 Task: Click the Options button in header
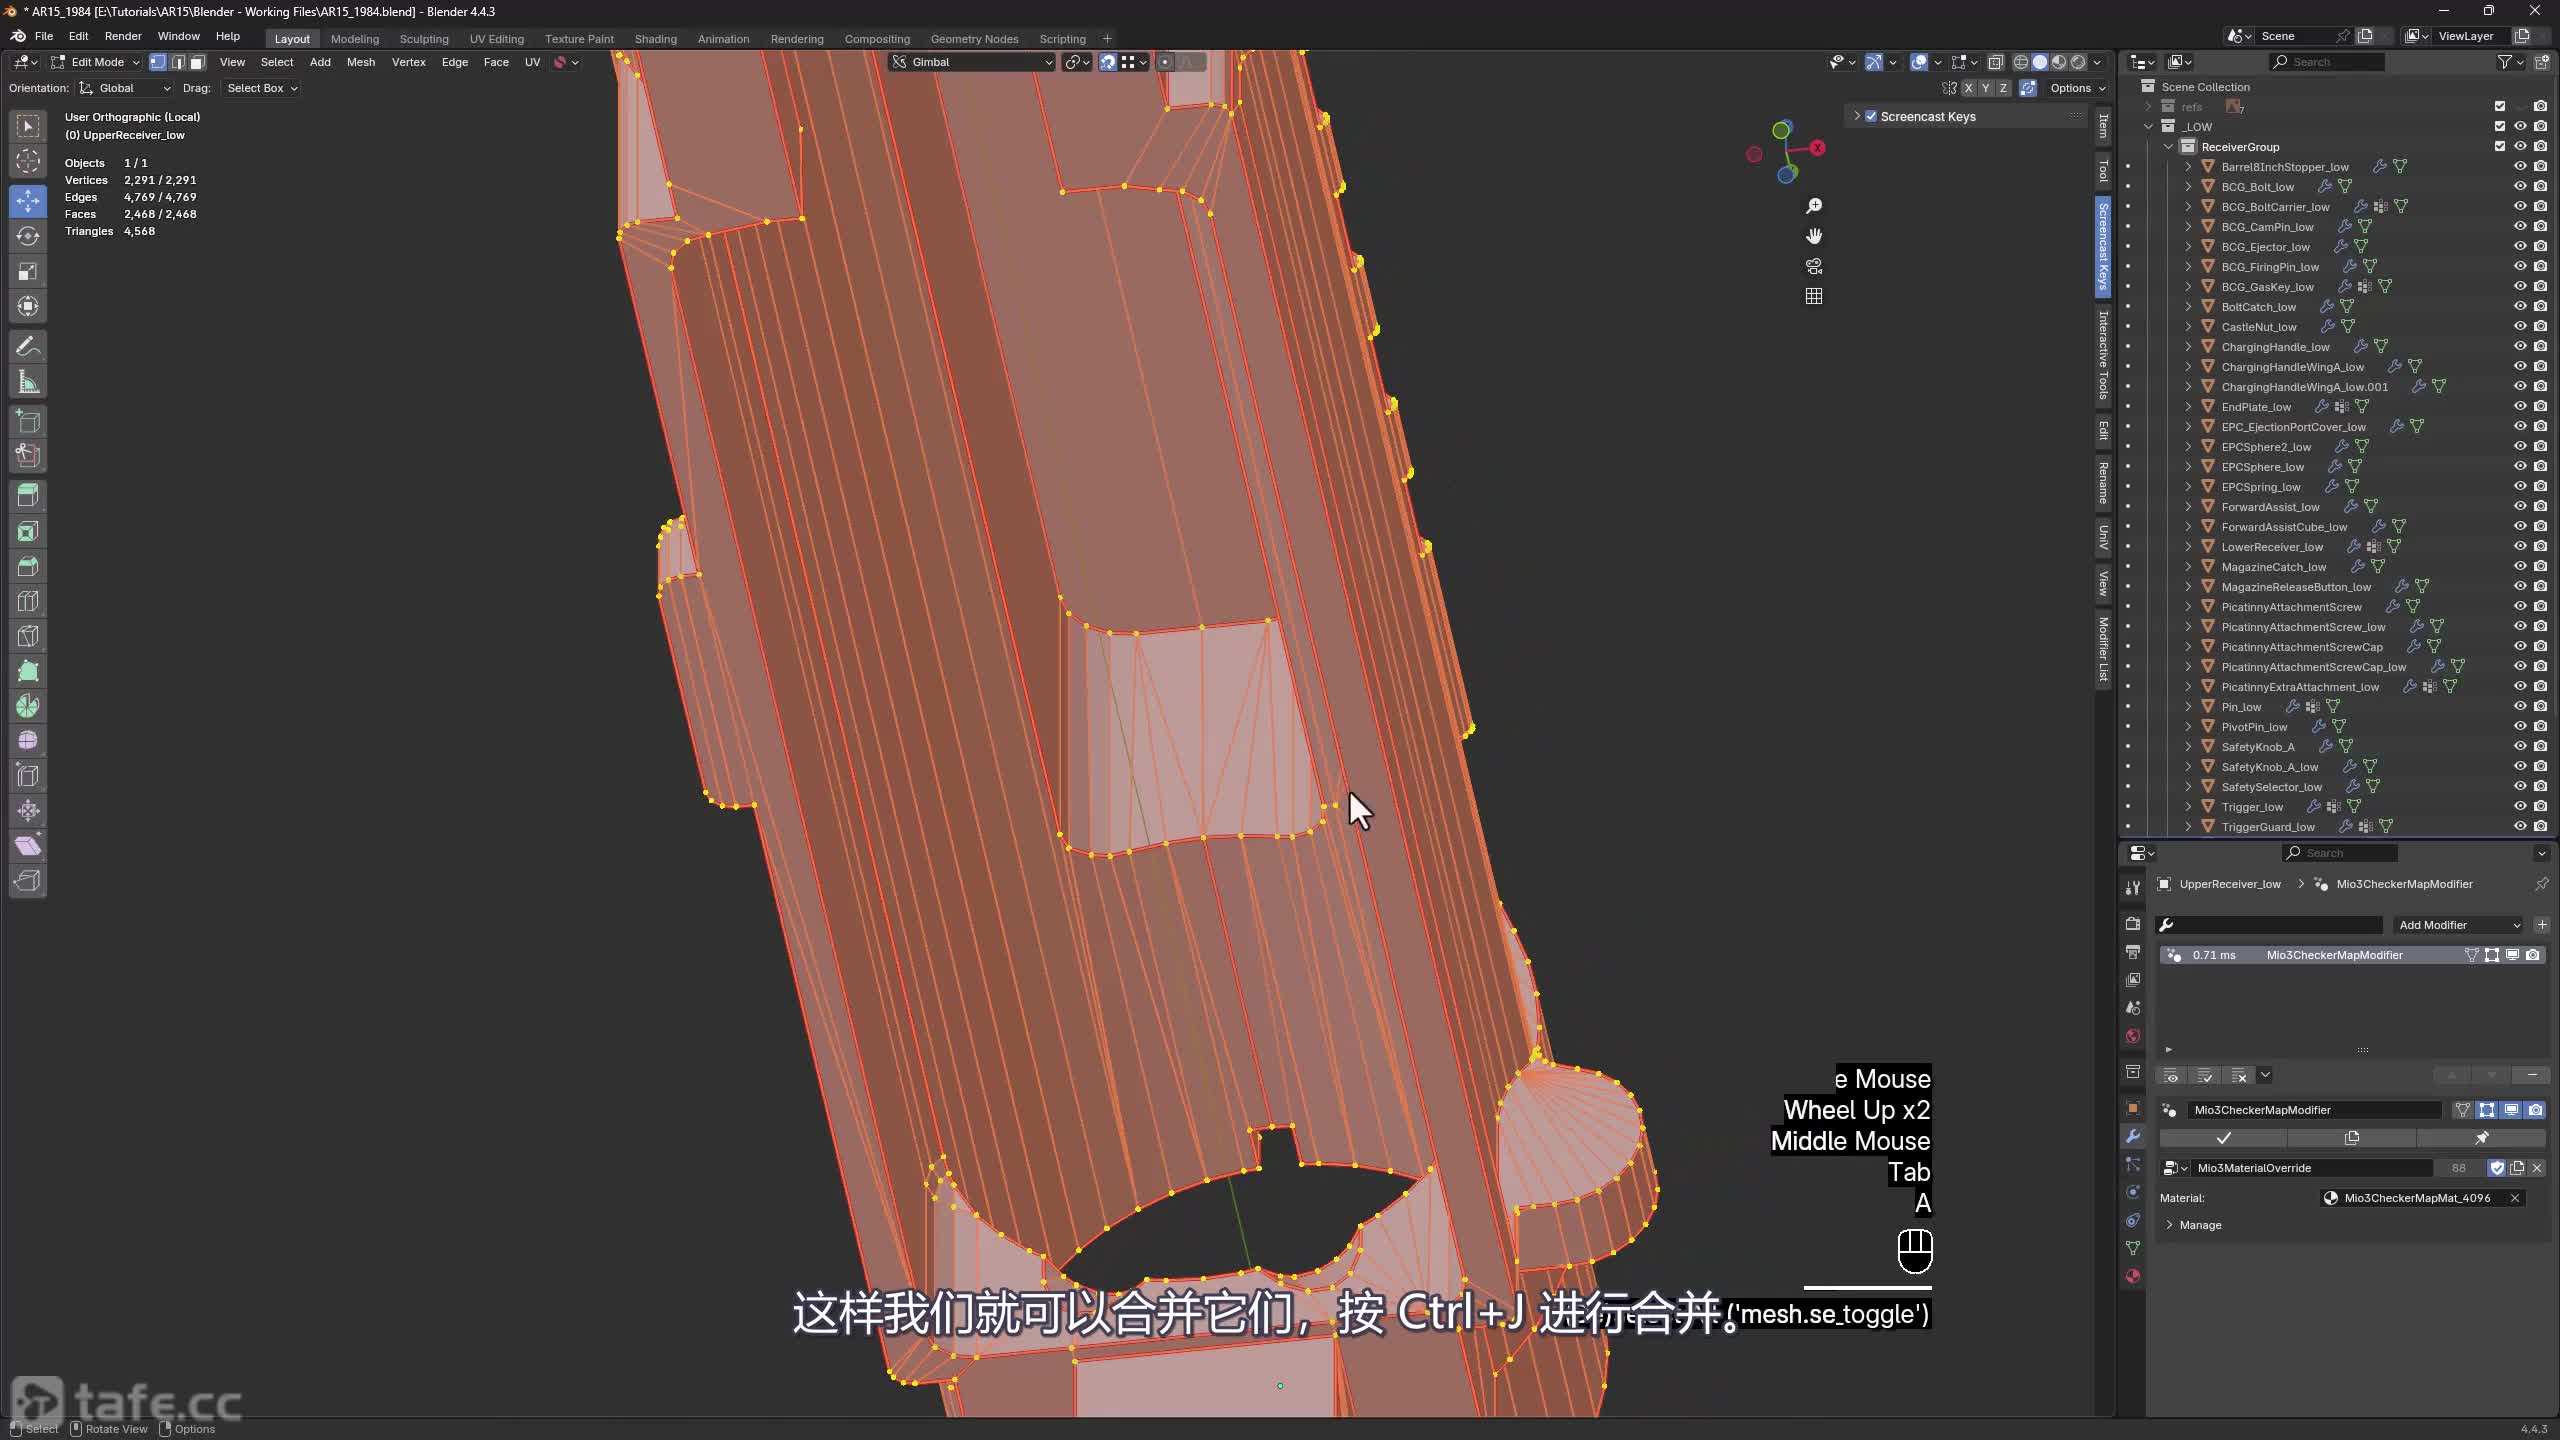2077,88
